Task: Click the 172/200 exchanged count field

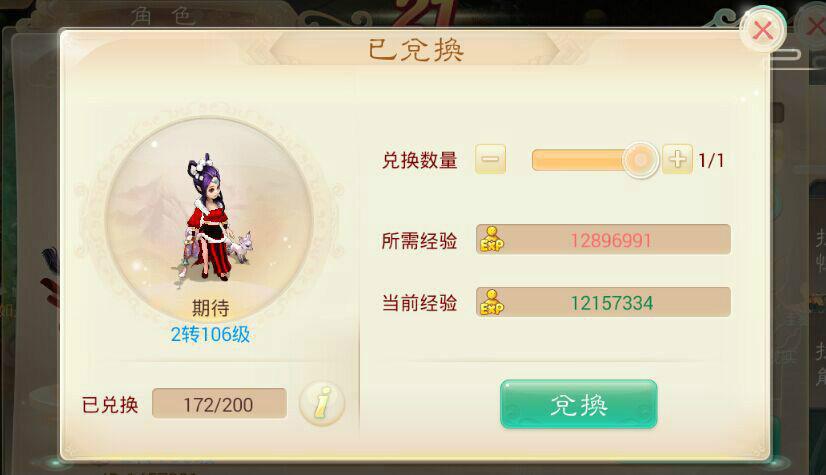Action: click(x=219, y=404)
